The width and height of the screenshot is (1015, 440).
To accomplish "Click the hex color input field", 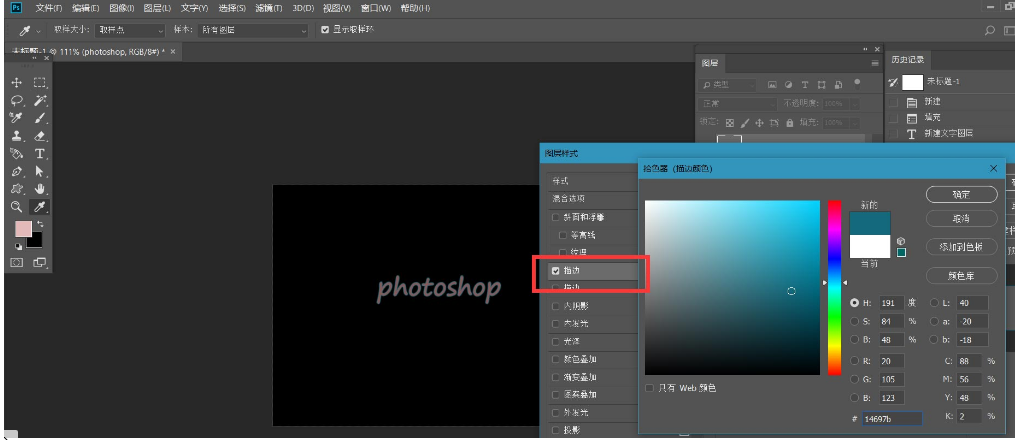I will tap(890, 419).
